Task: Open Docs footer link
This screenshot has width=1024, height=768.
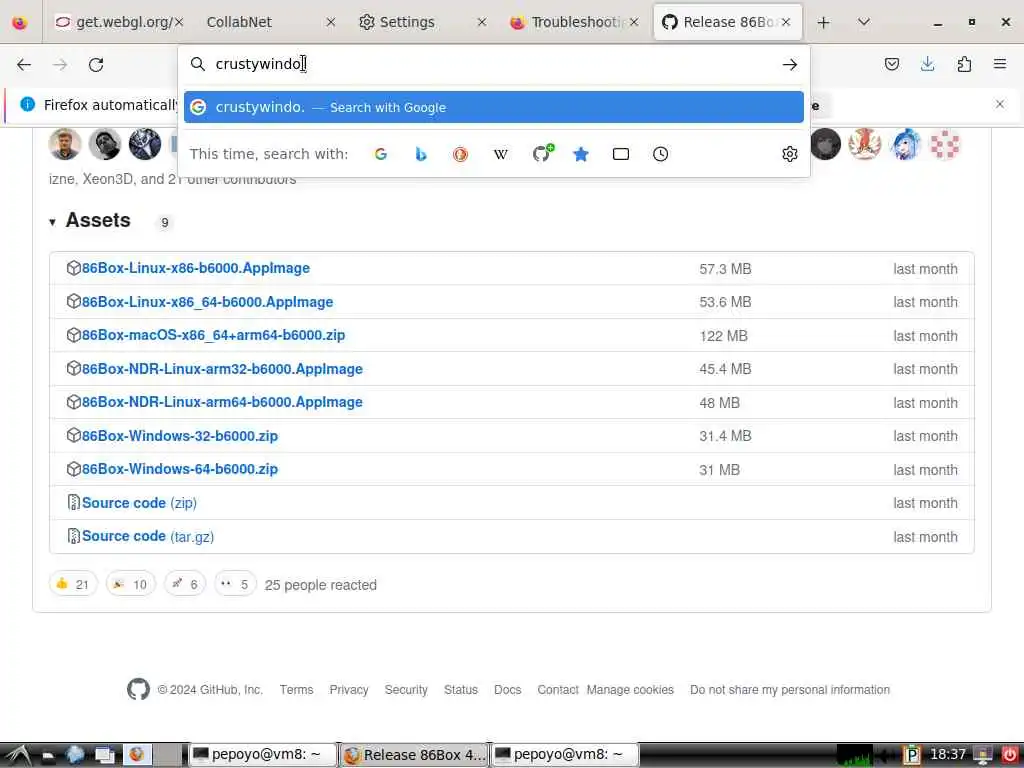Action: [507, 690]
